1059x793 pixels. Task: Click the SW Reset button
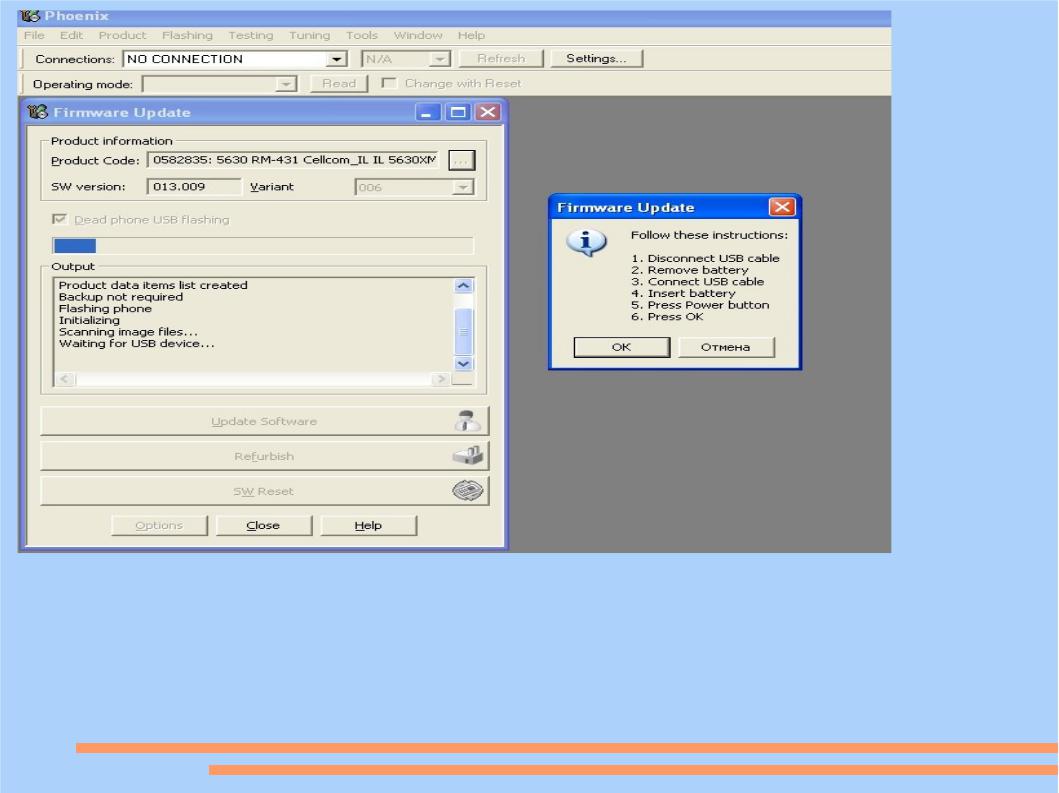(264, 491)
